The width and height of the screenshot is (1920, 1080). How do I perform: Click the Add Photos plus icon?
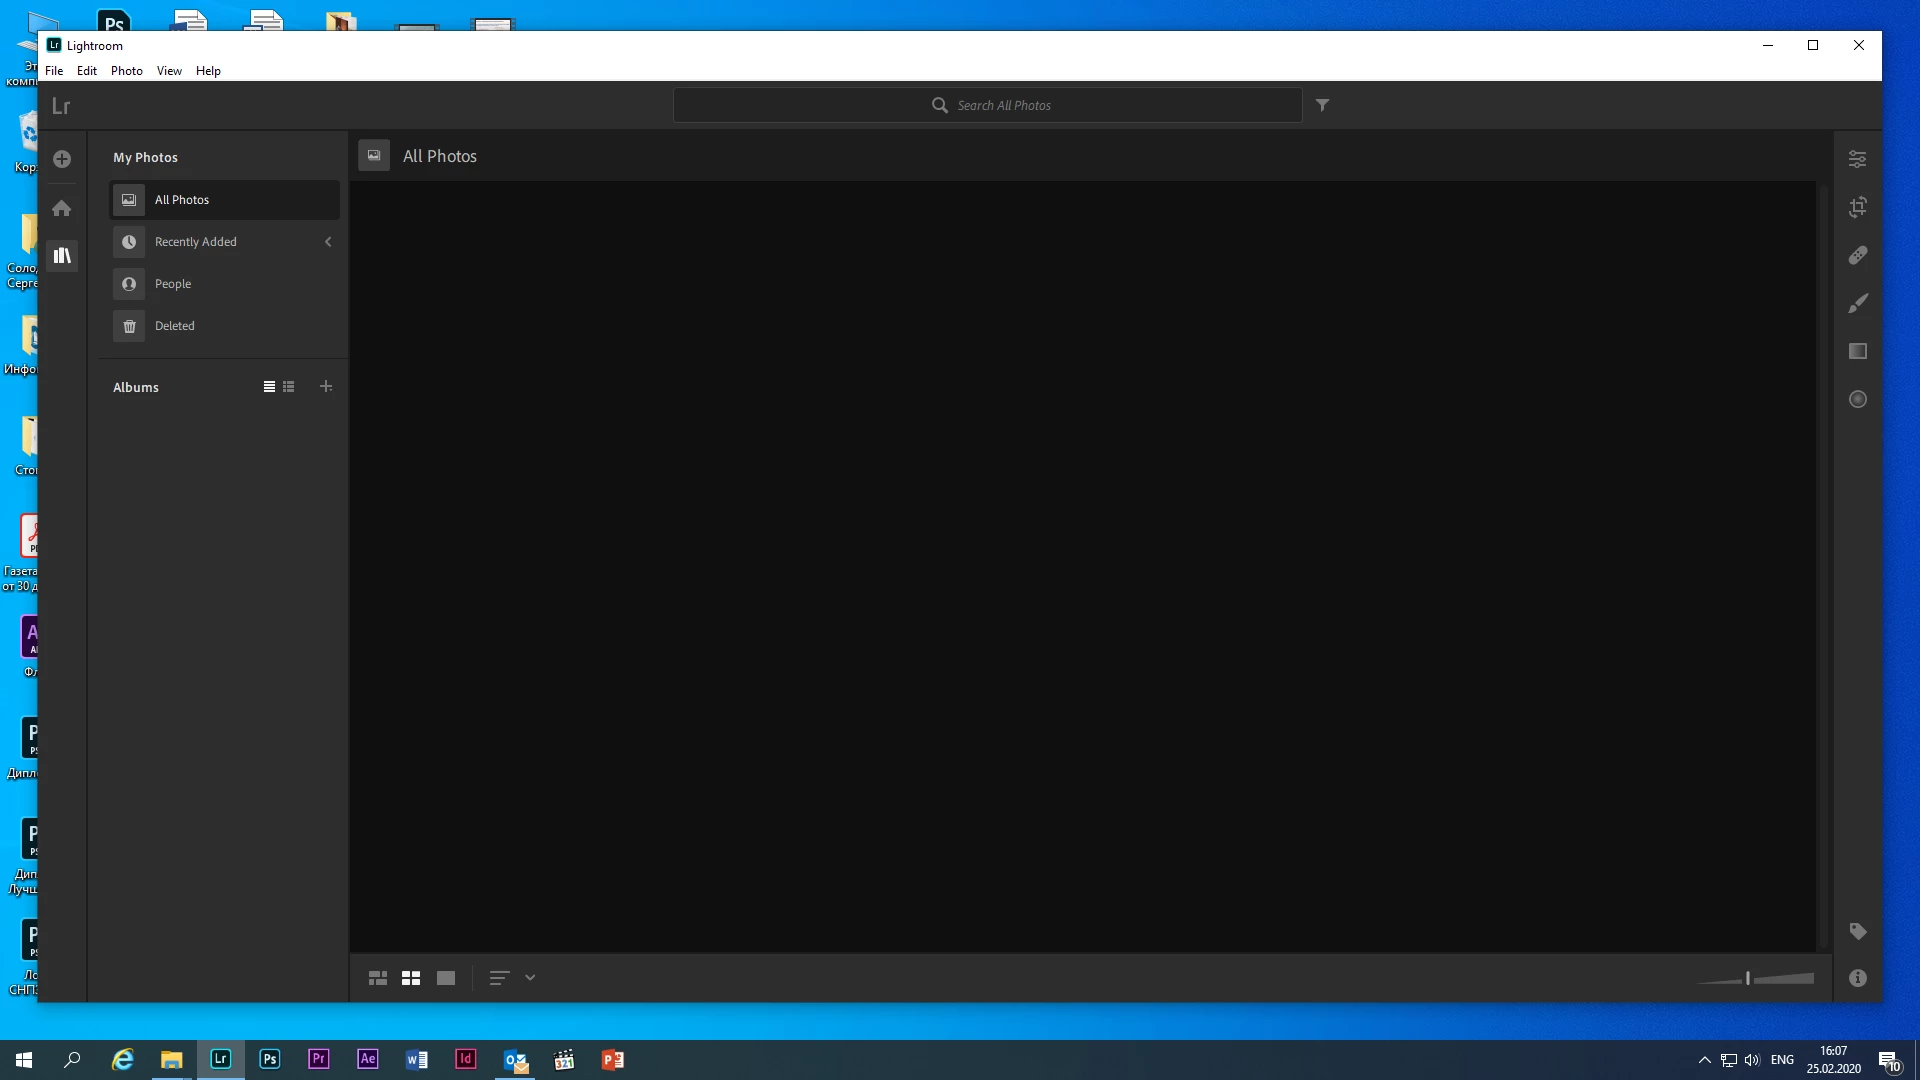[62, 160]
